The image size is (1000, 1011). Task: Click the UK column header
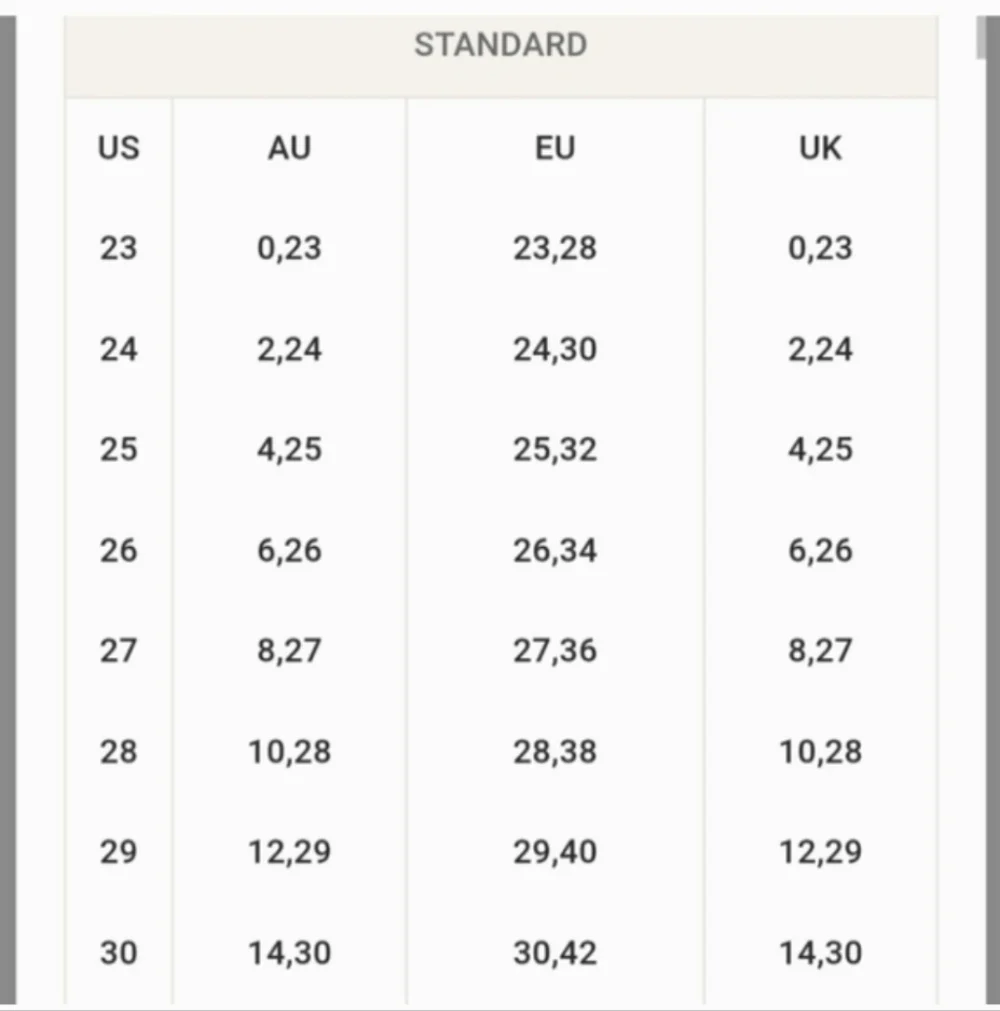click(x=820, y=149)
